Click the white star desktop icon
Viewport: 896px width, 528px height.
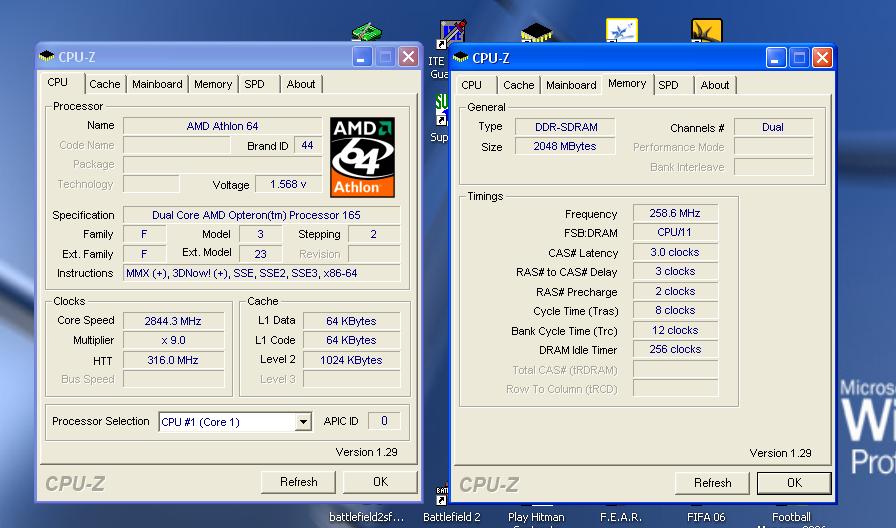coord(622,30)
